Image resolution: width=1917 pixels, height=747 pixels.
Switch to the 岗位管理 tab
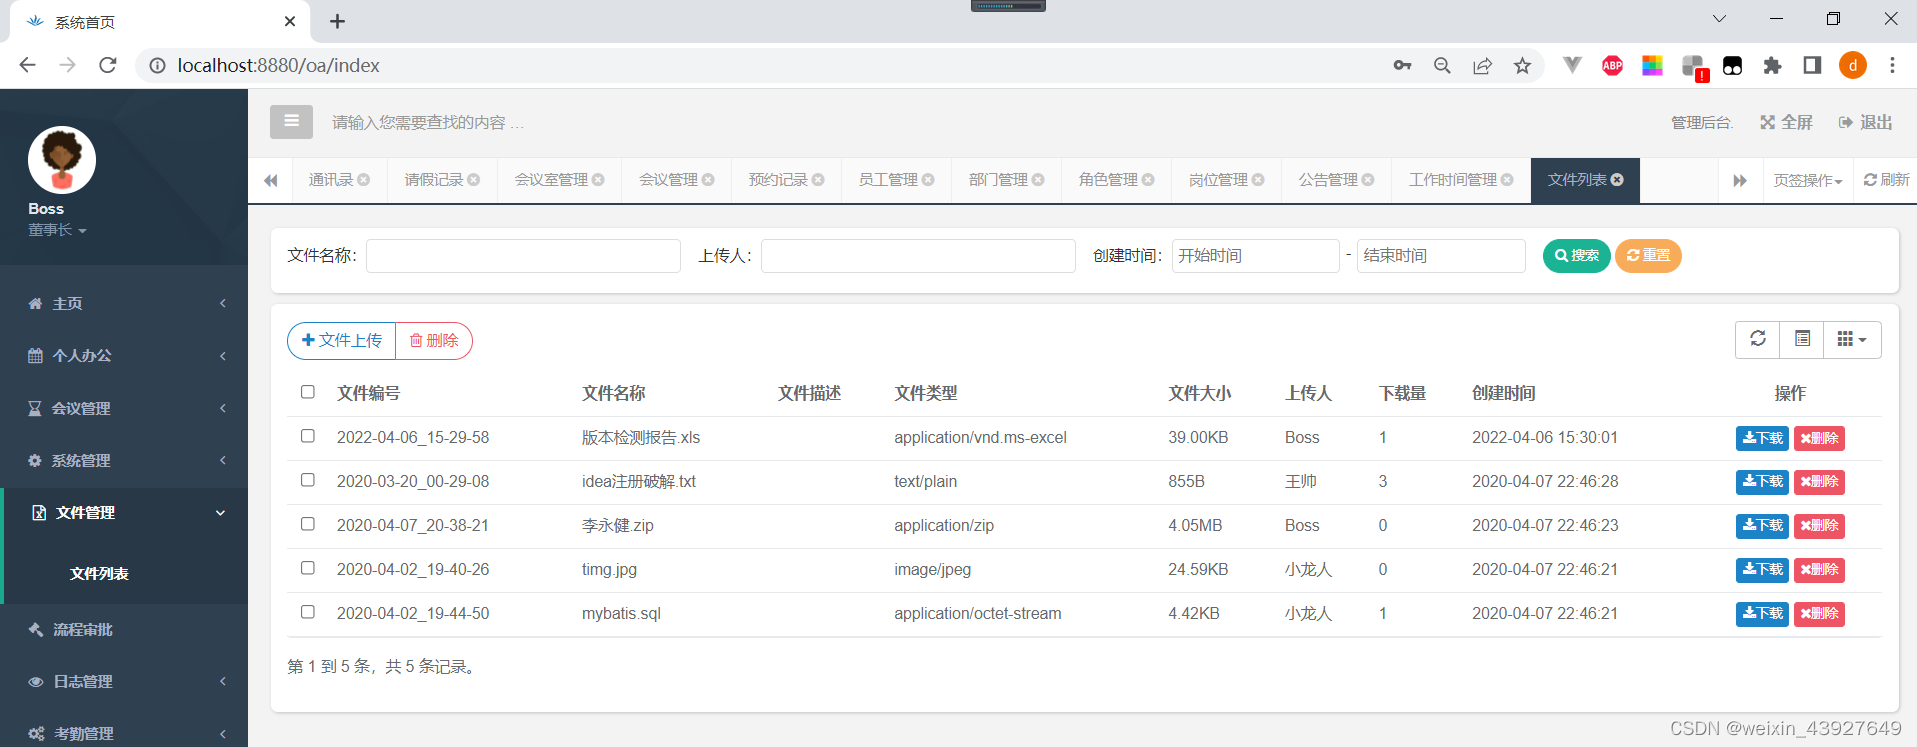click(x=1218, y=180)
